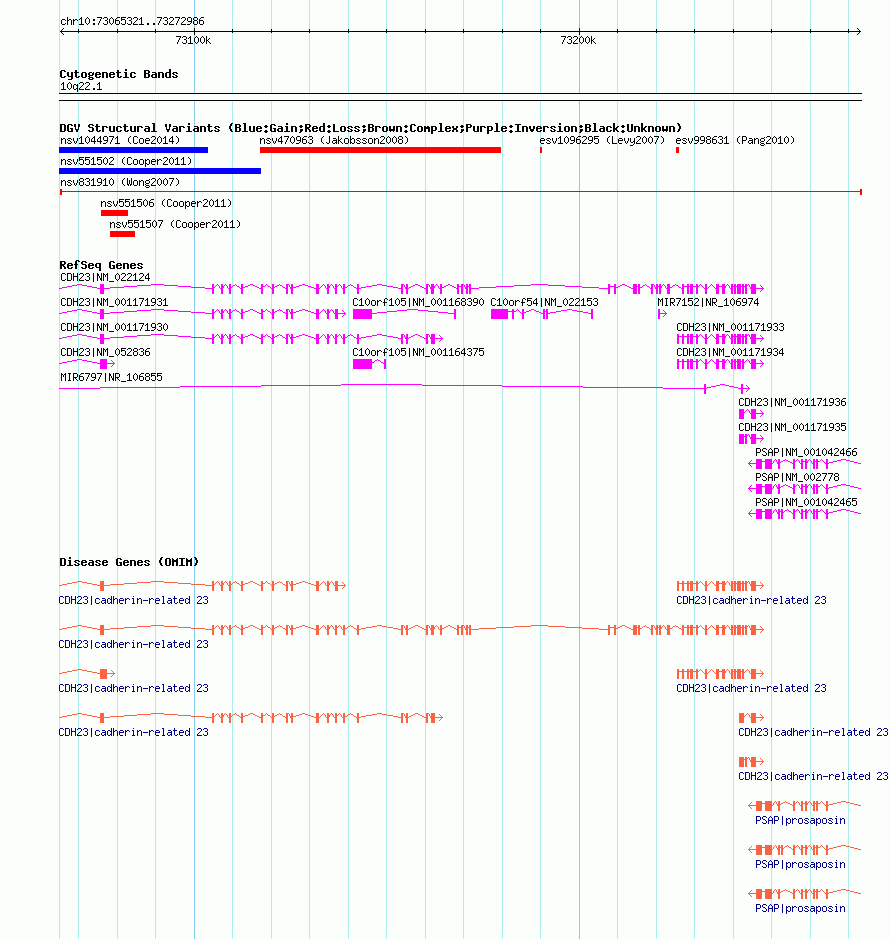This screenshot has height=939, width=890.
Task: Select CDH23|NM_001171935 transcript label
Action: tap(792, 428)
